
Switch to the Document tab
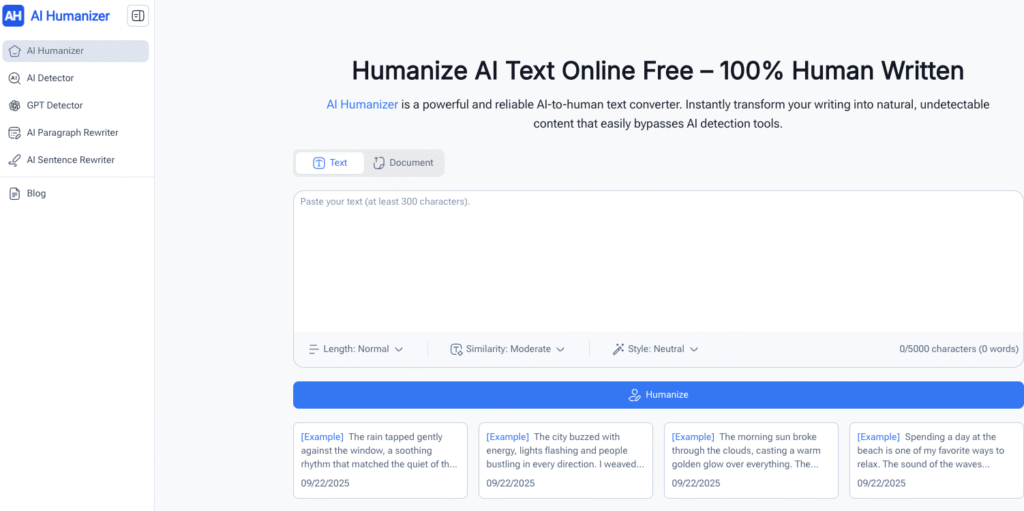coord(403,163)
